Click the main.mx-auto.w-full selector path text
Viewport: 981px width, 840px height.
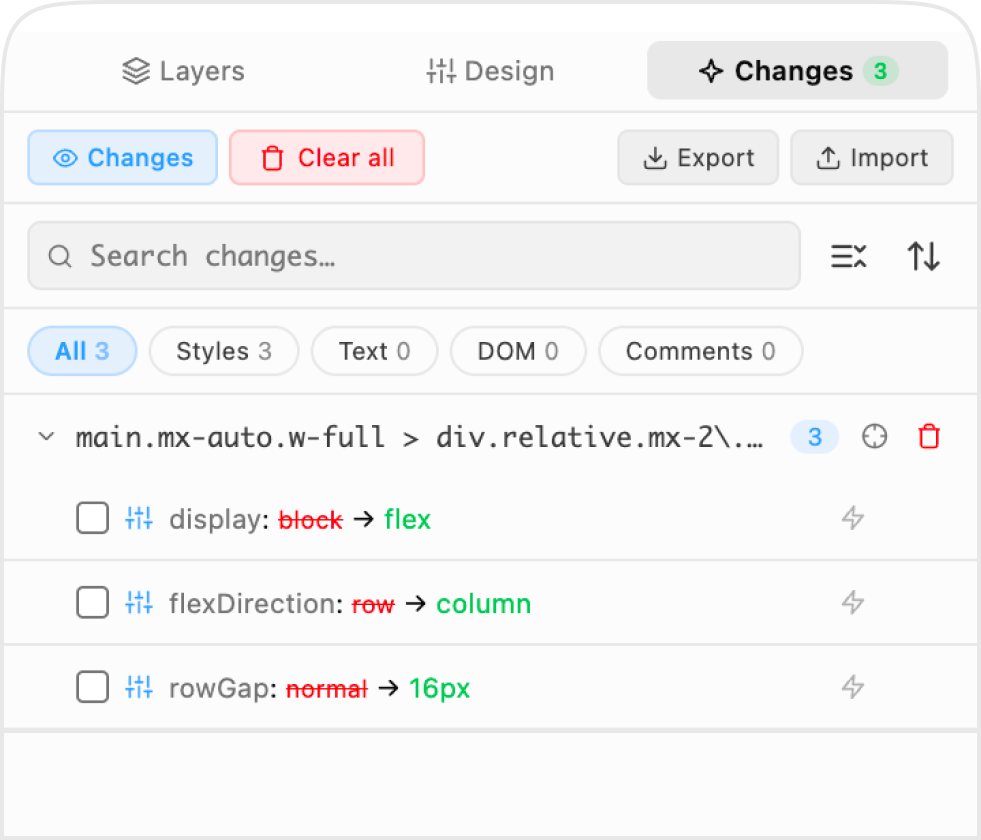coord(419,437)
